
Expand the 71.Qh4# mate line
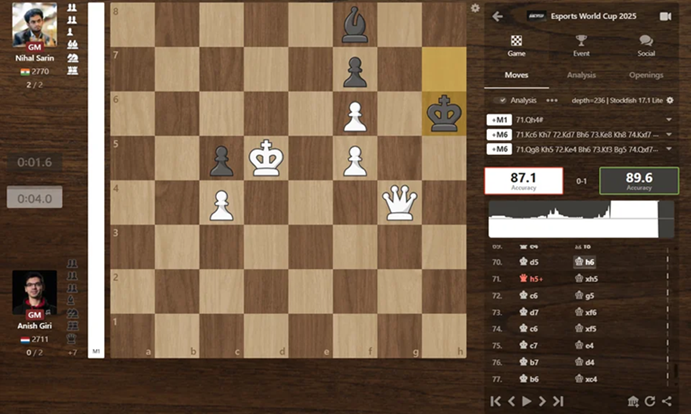[x=667, y=119]
